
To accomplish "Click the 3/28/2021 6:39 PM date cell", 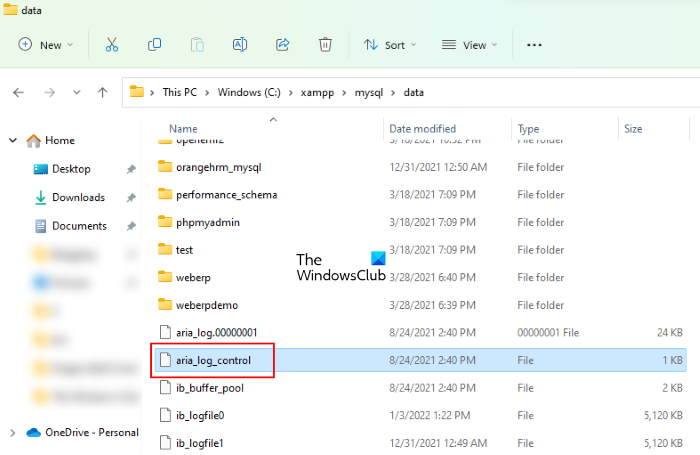I will [x=432, y=305].
